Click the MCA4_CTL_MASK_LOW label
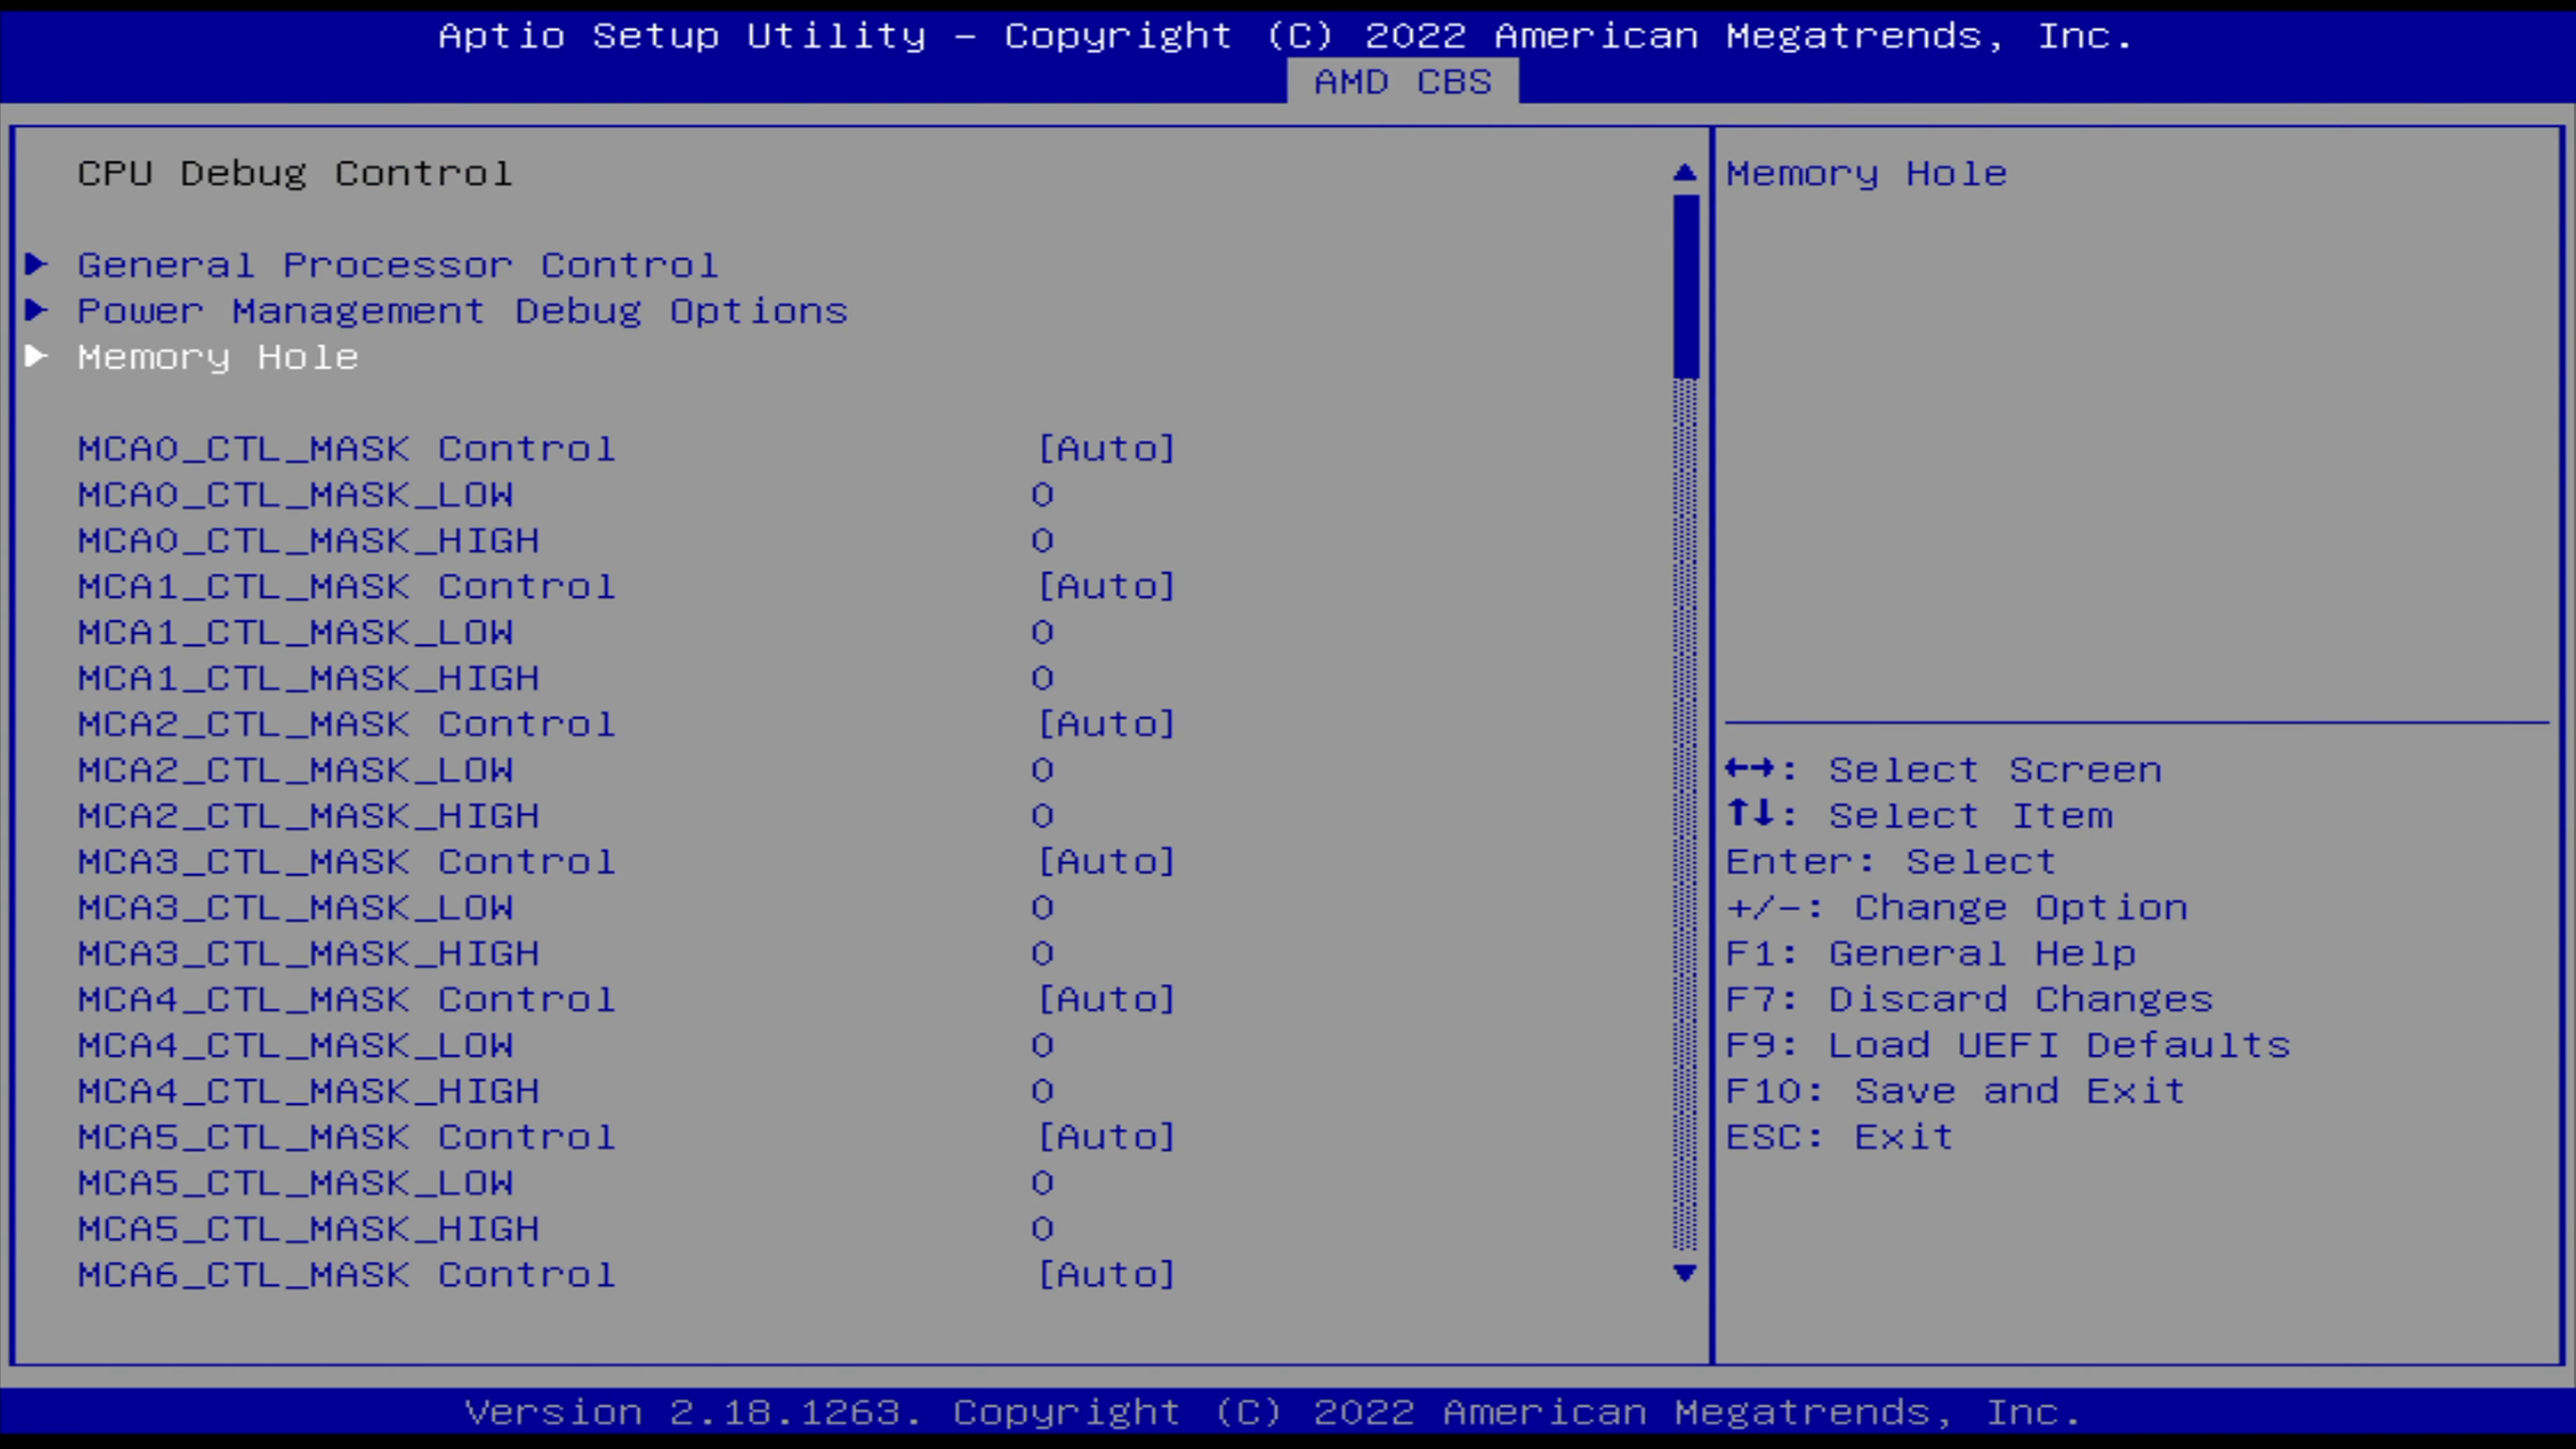The image size is (2576, 1449). coord(296,1046)
